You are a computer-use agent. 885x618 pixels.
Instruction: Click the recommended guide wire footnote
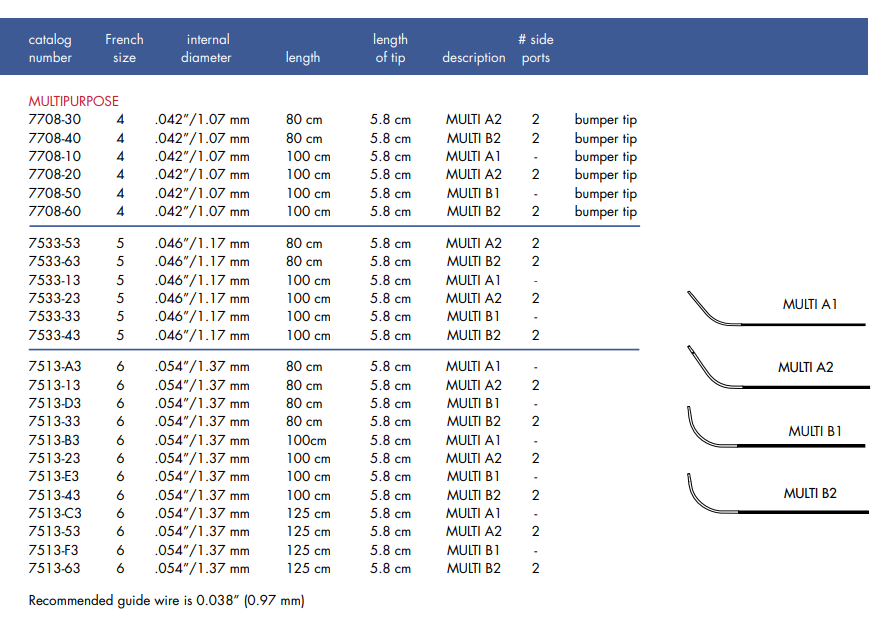[166, 601]
